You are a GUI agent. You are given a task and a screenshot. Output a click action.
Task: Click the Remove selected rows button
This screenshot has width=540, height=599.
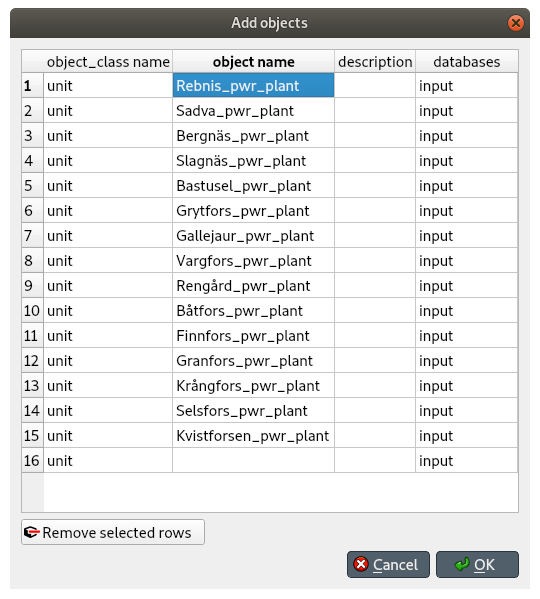113,532
